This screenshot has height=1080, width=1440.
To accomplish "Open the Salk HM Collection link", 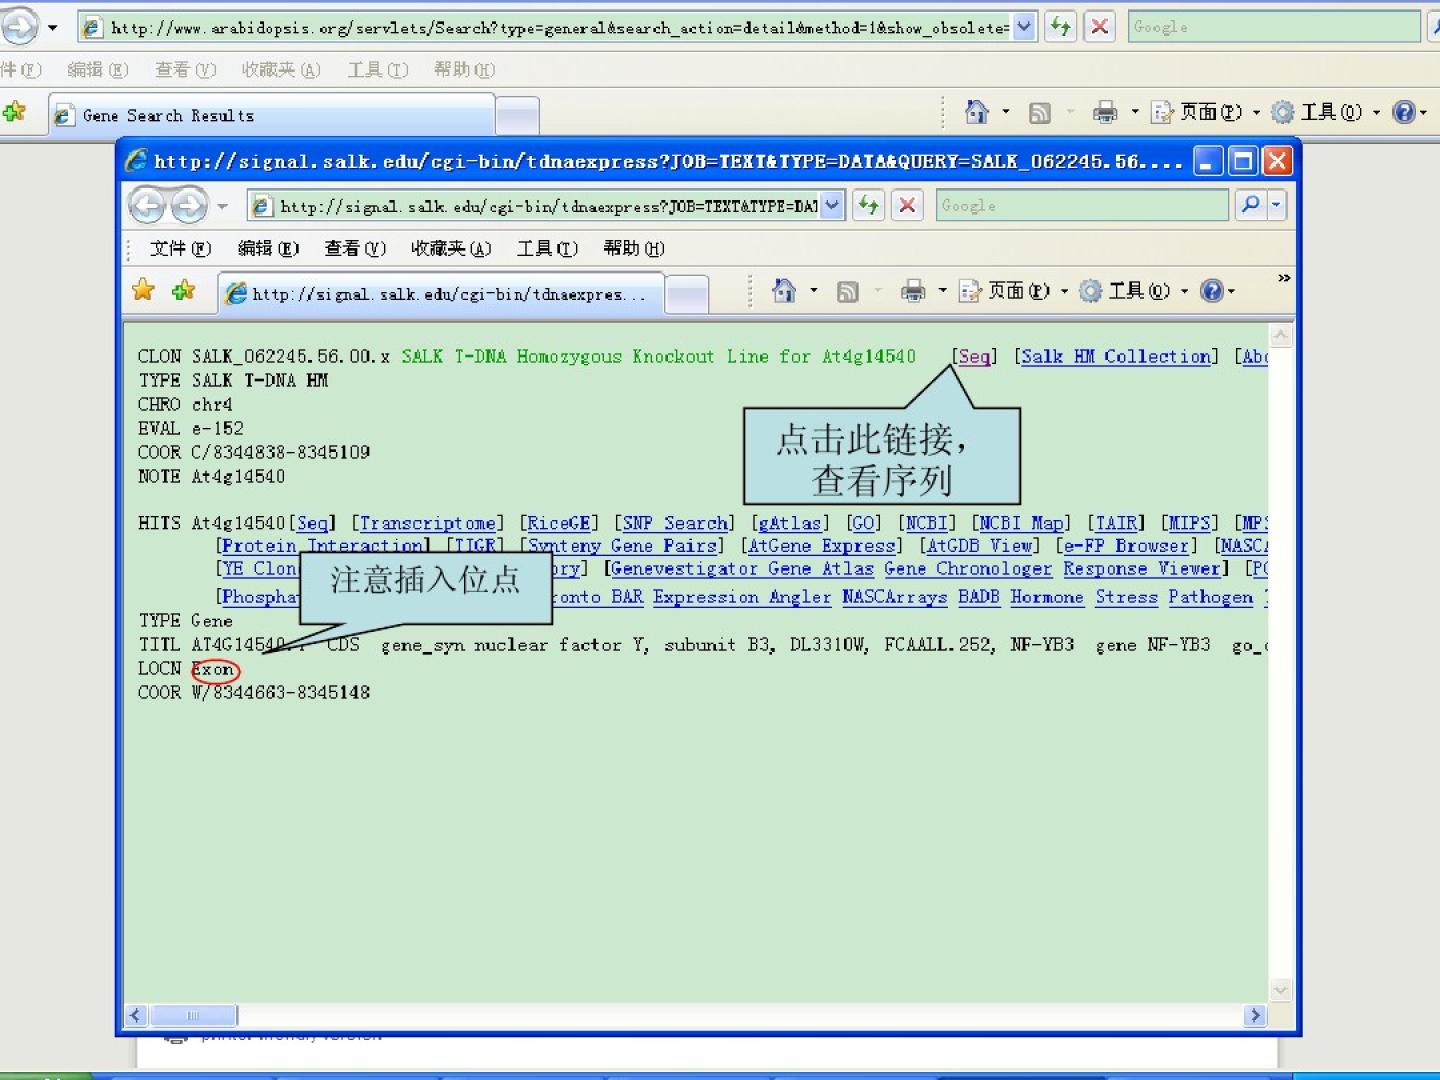I will click(1116, 357).
